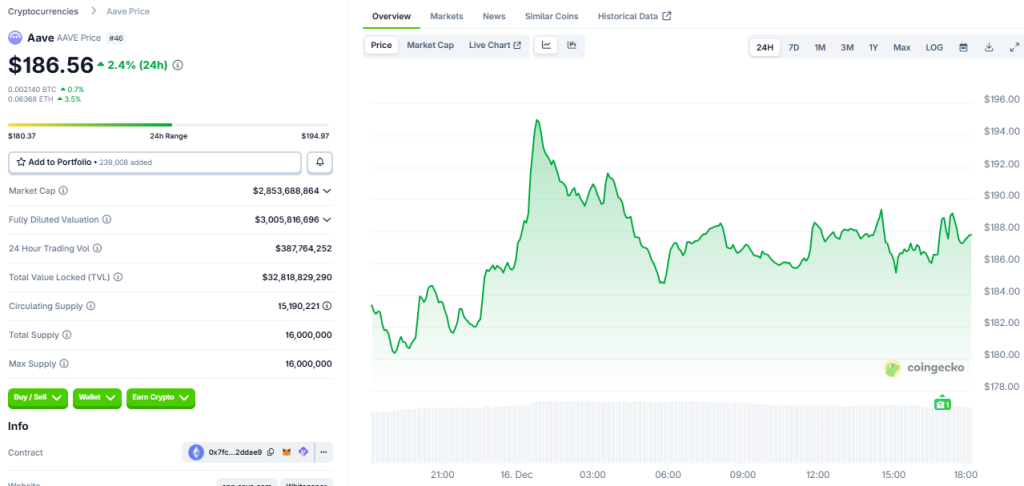Open the calendar date range picker

point(963,47)
